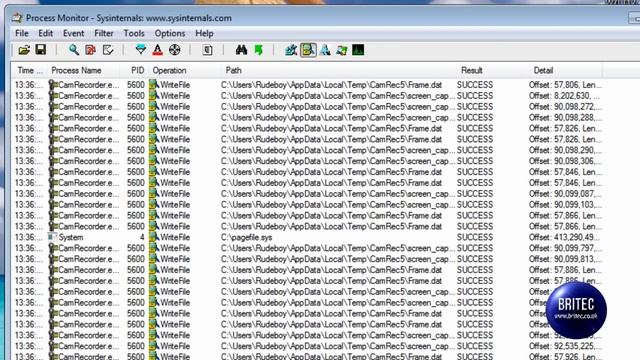The image size is (640, 360).
Task: Open Highlight settings red A icon
Action: (x=158, y=50)
